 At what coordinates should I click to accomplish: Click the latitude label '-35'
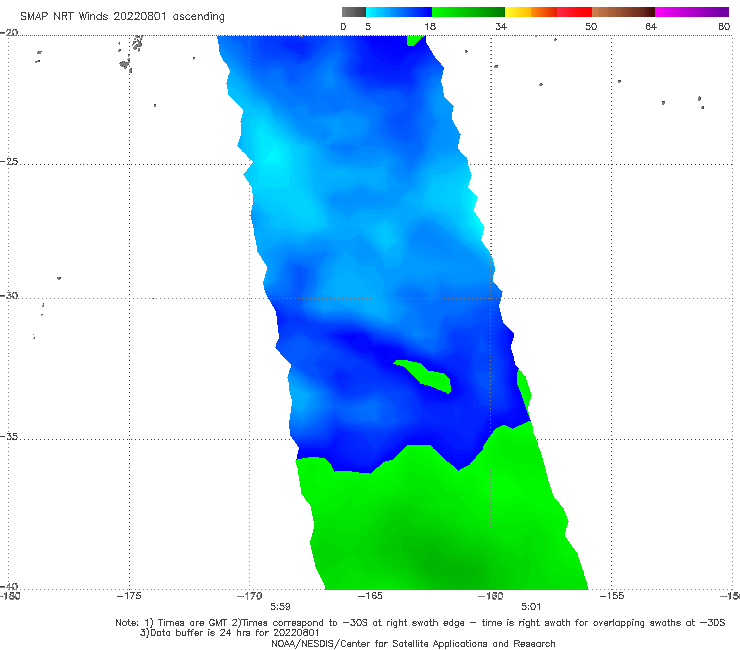click(x=9, y=437)
